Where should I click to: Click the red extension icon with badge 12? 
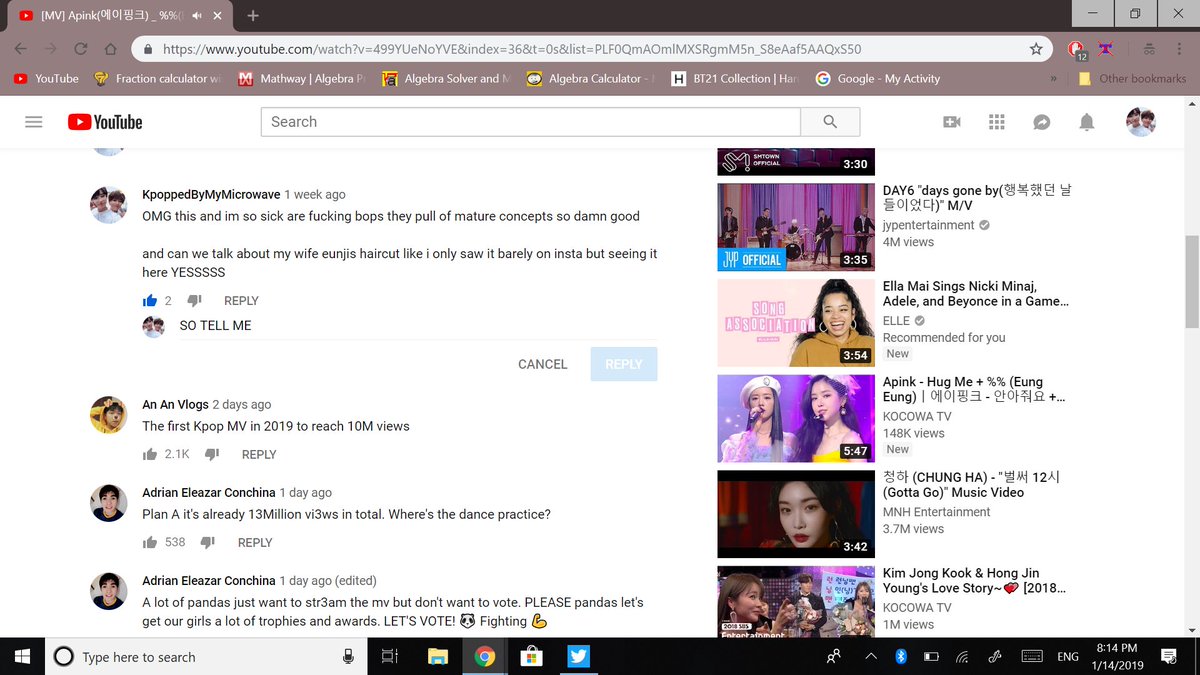point(1077,49)
